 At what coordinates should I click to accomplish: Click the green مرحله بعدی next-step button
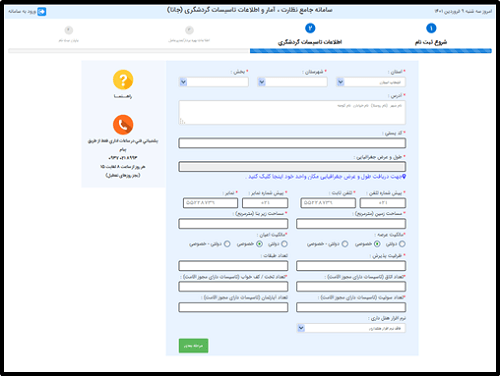click(x=193, y=346)
